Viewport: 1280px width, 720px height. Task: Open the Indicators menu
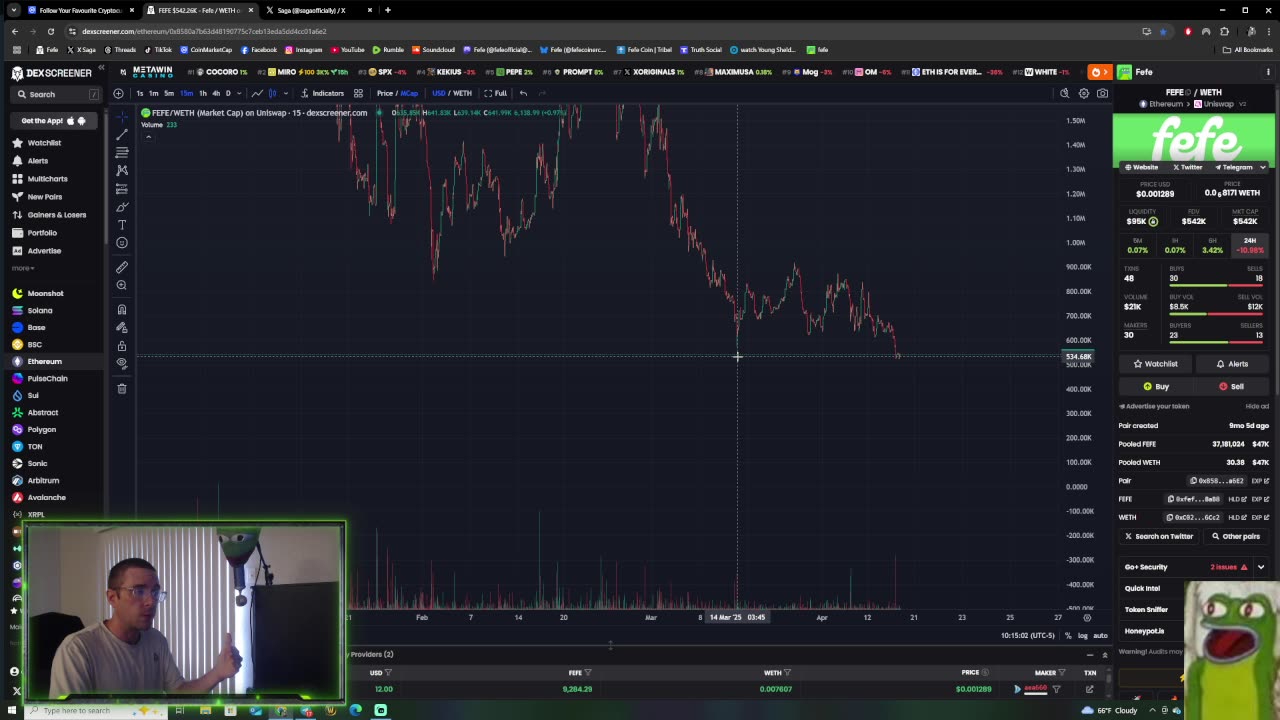[322, 93]
